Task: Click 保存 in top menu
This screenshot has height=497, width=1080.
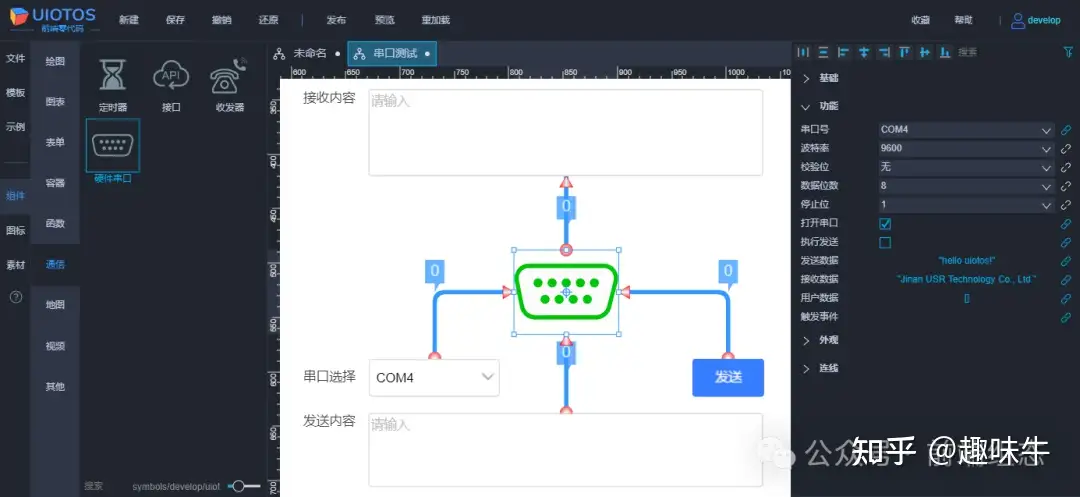Action: coord(175,20)
